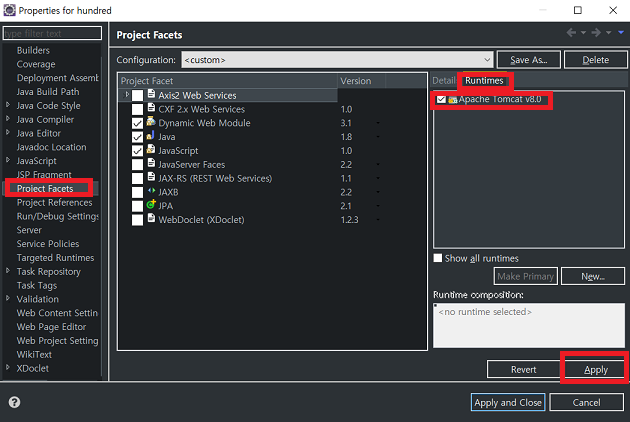Expand the Validation node
Screen dimensions: 630x422
tap(8, 298)
